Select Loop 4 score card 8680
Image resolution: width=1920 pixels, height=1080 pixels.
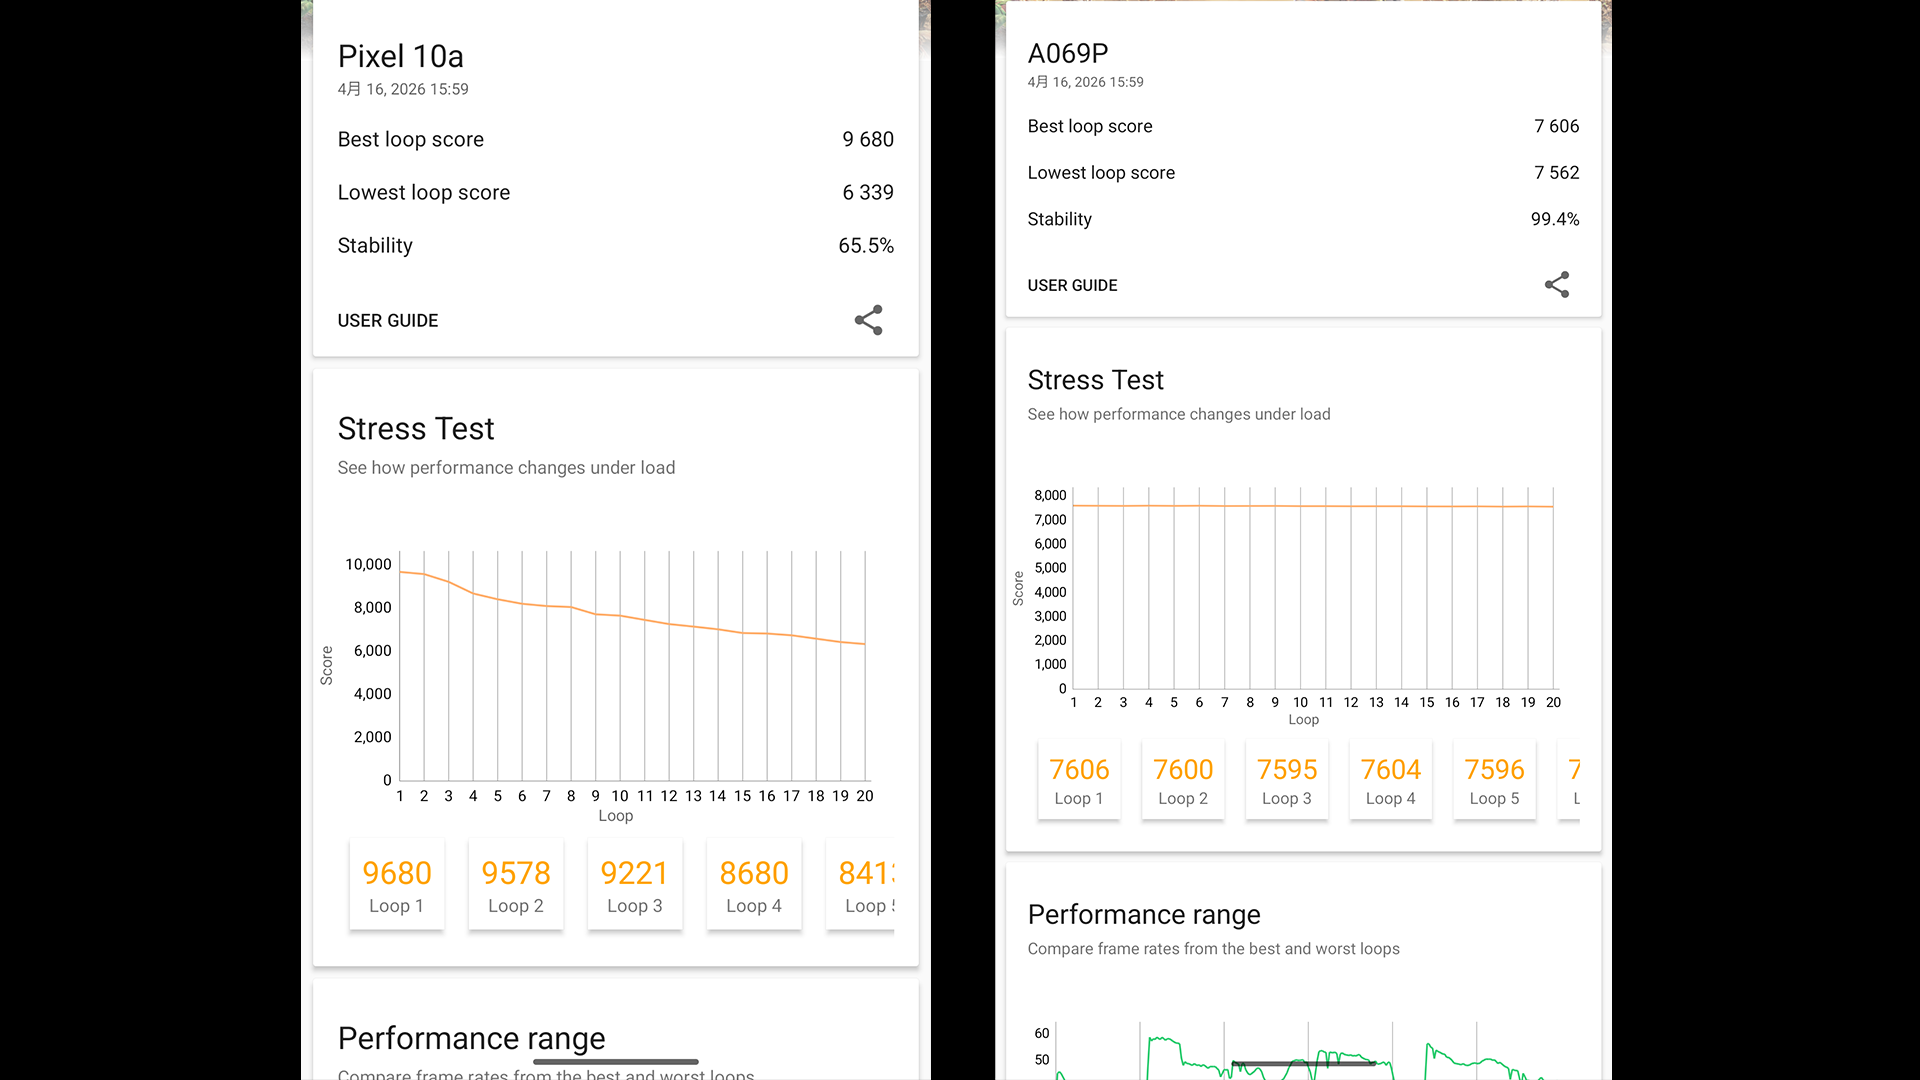tap(754, 885)
